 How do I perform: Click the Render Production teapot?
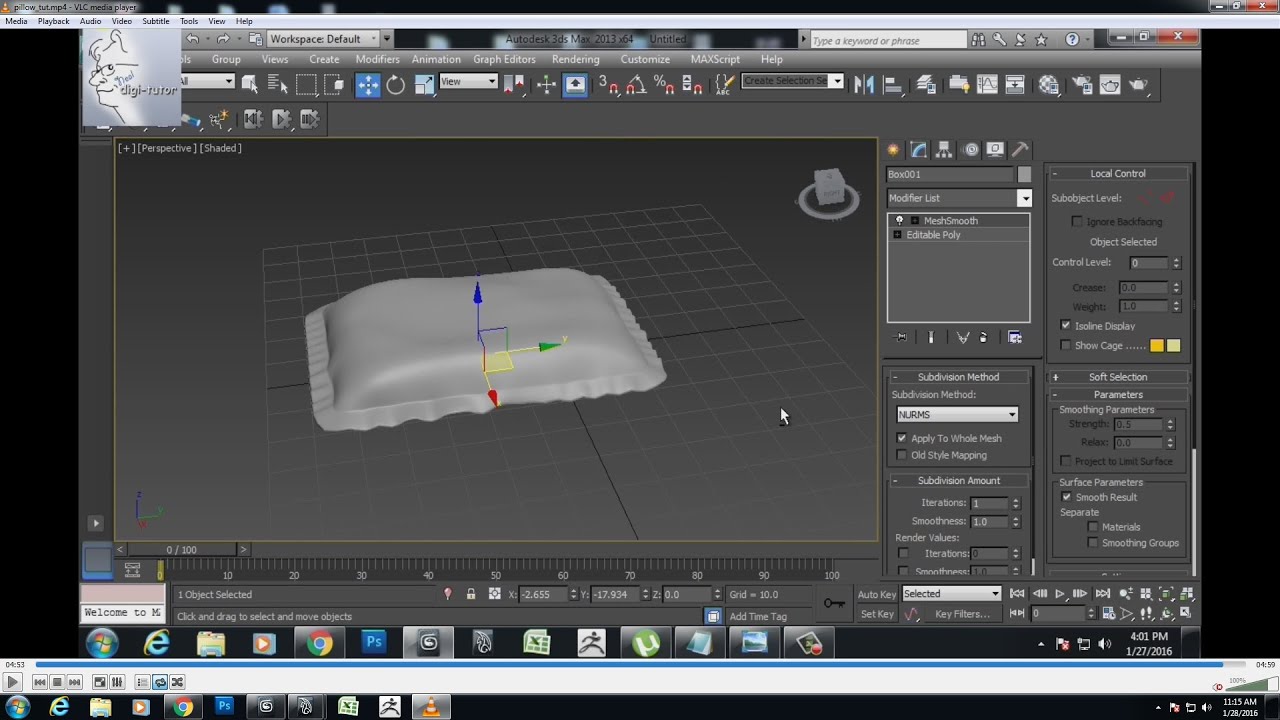(x=1138, y=86)
